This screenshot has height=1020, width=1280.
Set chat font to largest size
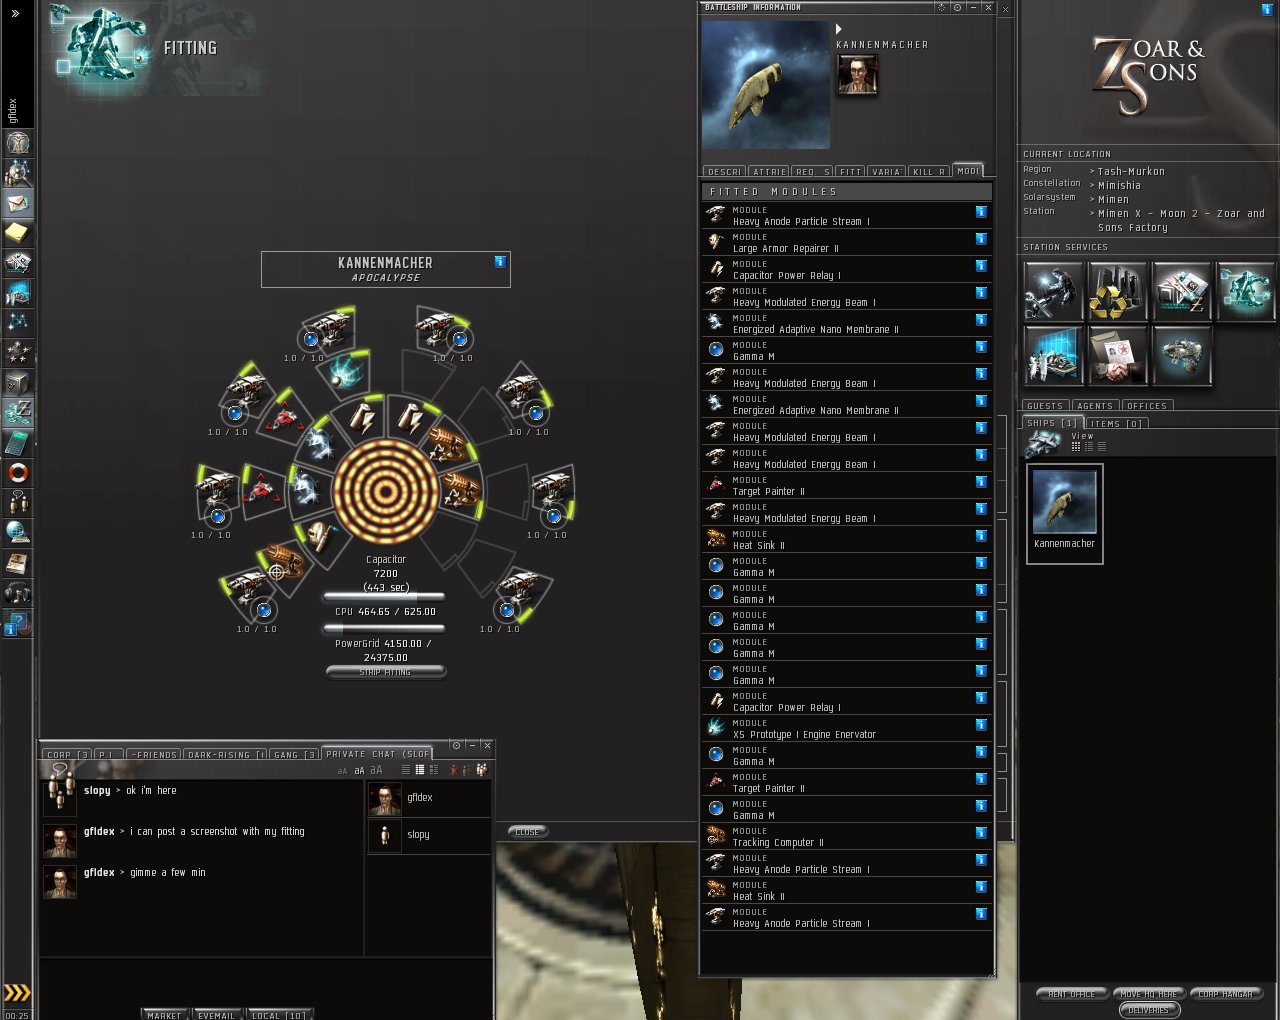pyautogui.click(x=377, y=770)
